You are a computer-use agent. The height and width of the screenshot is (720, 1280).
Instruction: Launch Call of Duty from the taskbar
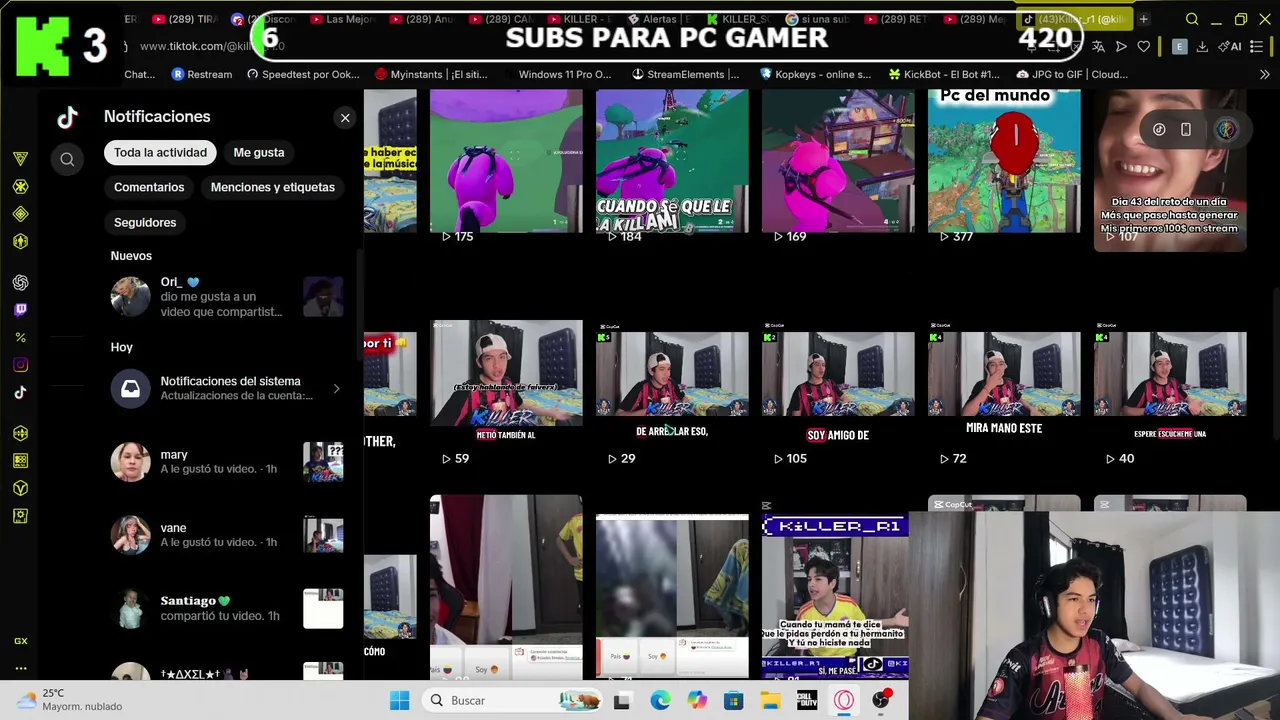click(x=807, y=700)
